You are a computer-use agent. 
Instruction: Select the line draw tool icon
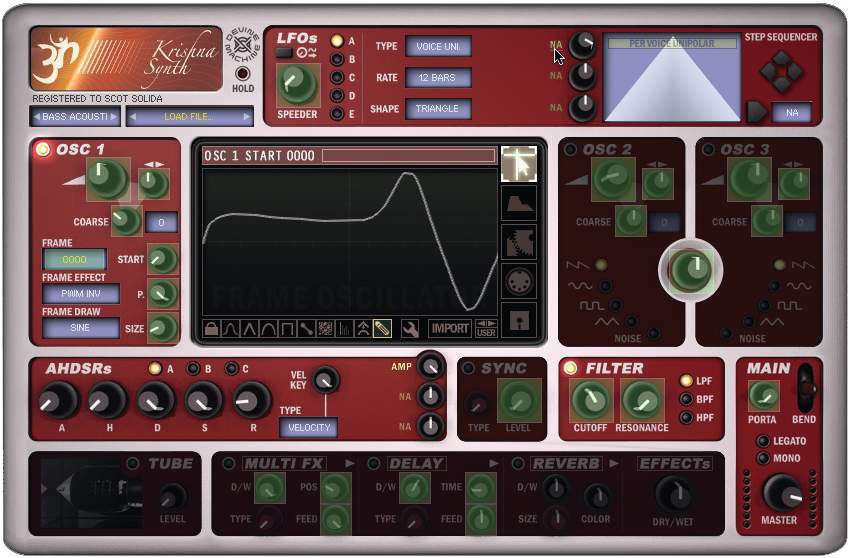click(306, 329)
